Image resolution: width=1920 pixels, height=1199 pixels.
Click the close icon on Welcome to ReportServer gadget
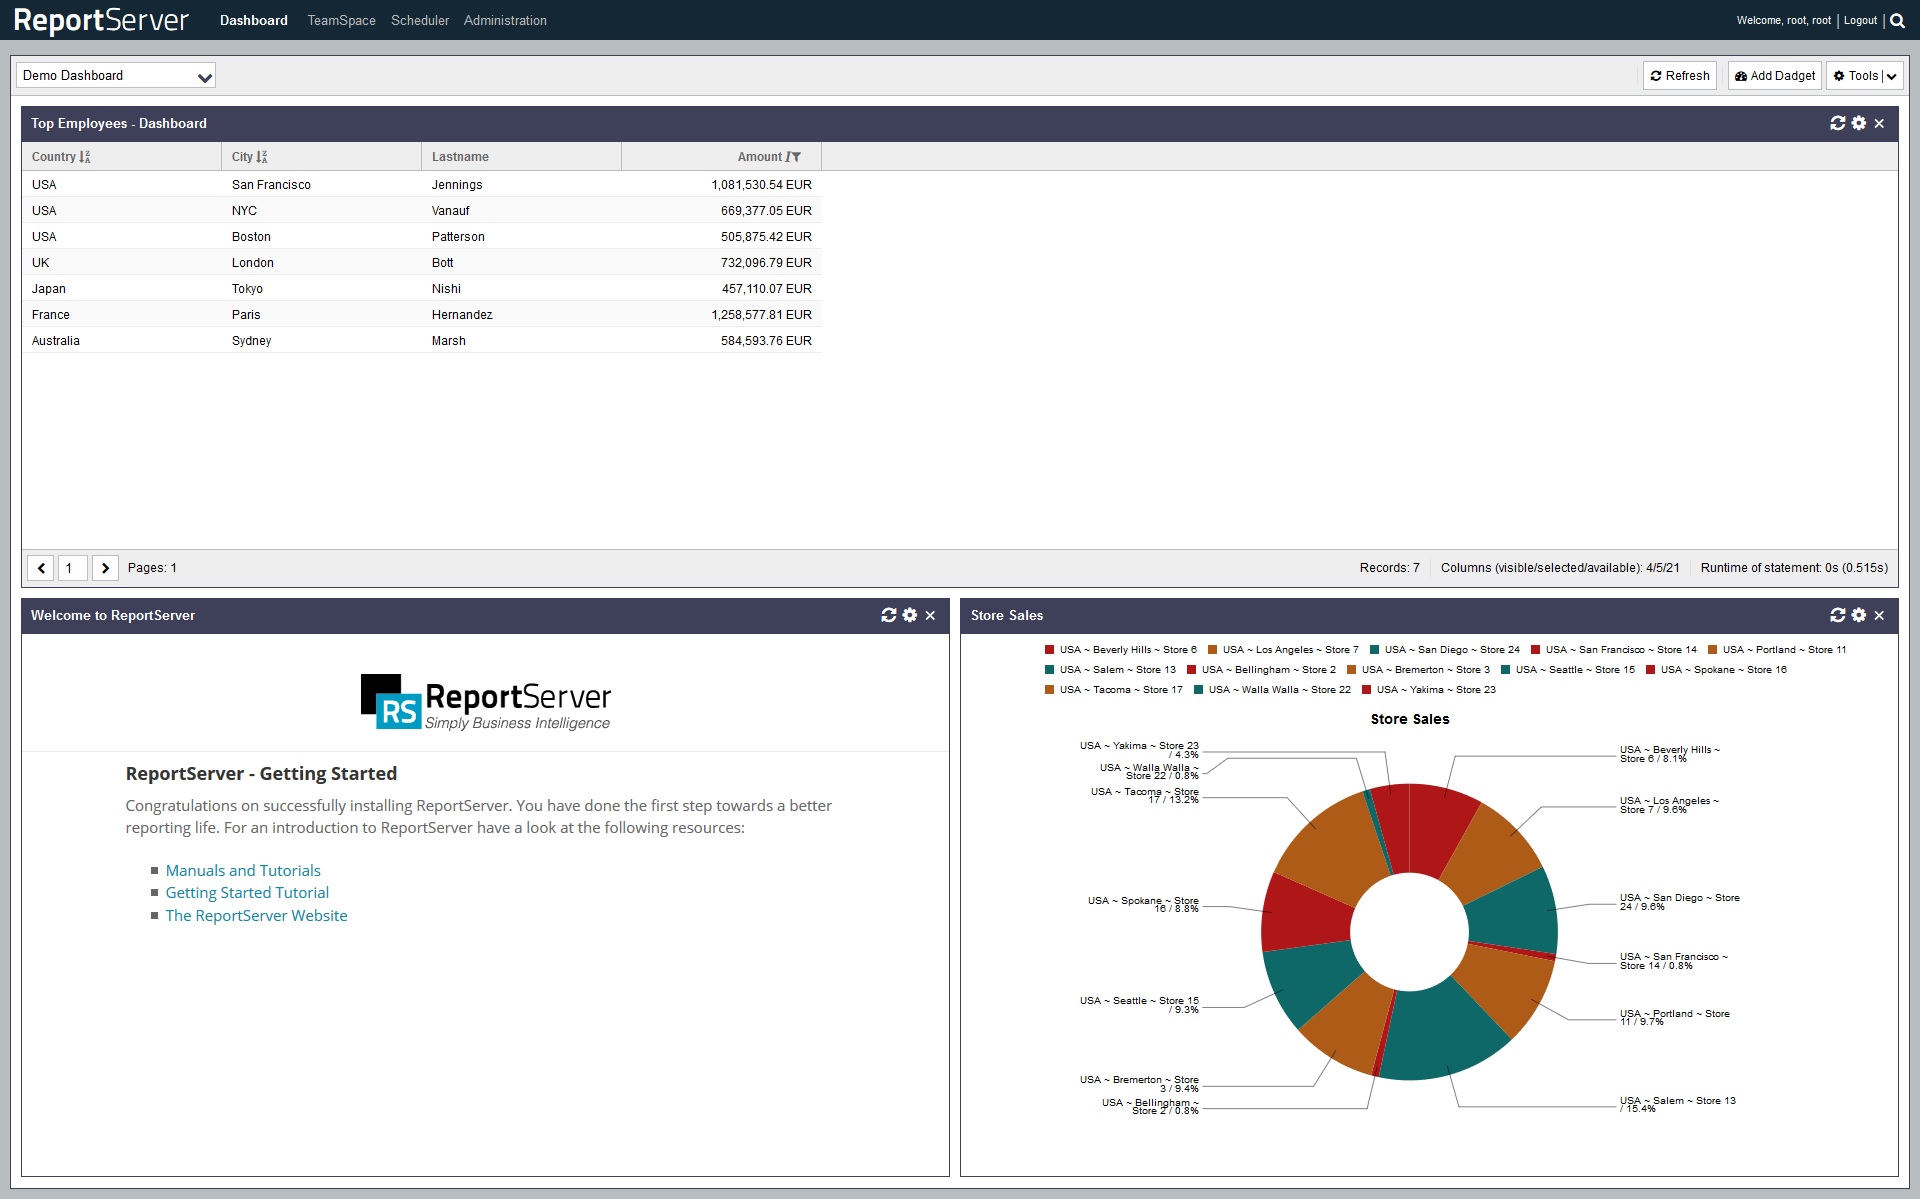point(932,616)
